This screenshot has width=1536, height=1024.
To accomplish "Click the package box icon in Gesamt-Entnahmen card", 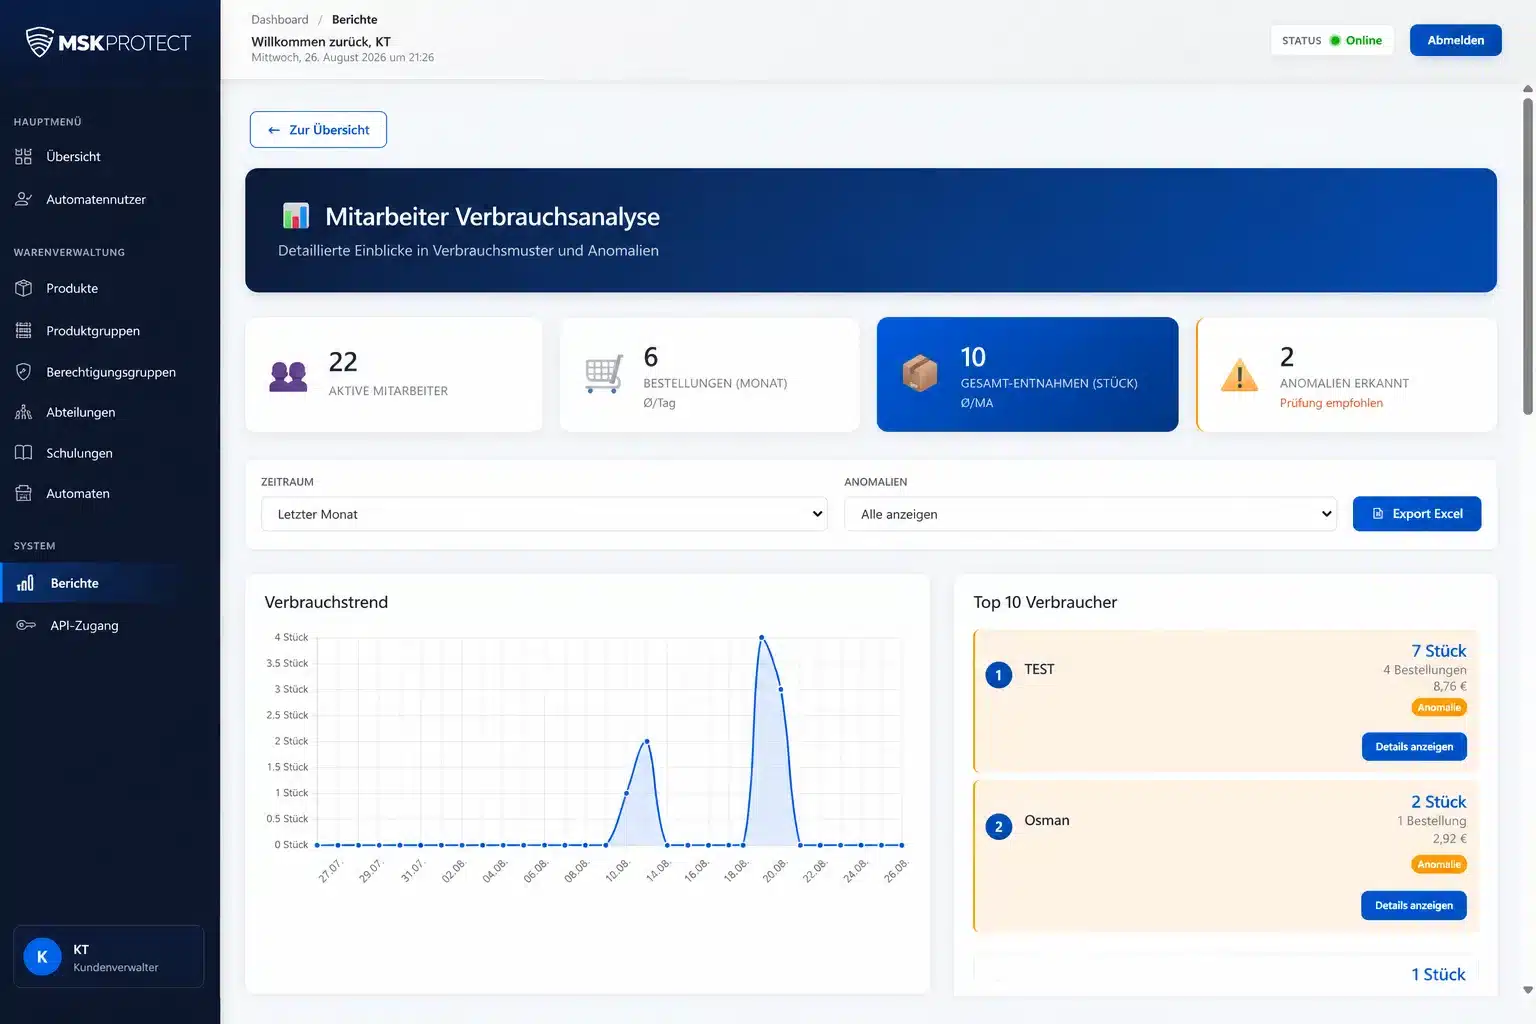I will click(x=920, y=374).
